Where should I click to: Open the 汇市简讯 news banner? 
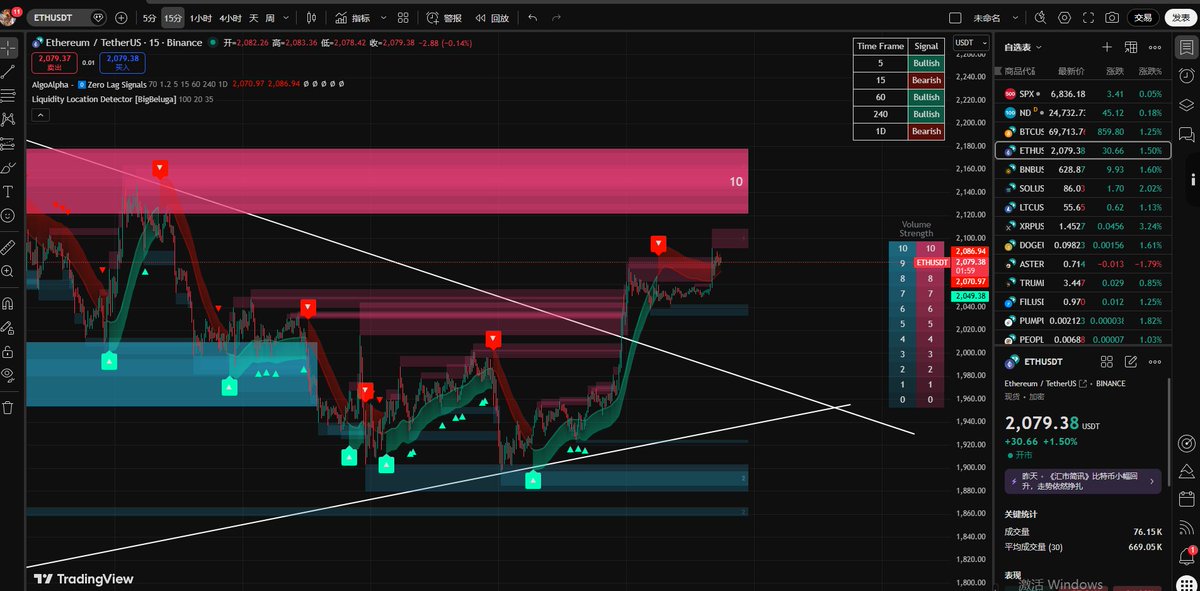pyautogui.click(x=1083, y=480)
